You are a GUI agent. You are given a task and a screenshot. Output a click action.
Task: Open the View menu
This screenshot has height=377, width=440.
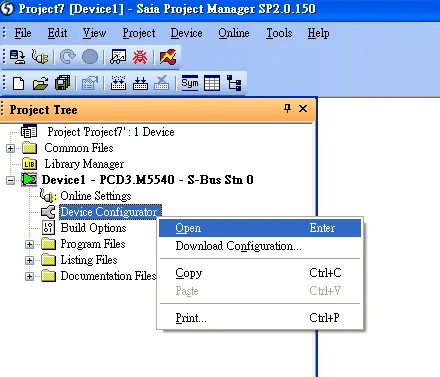coord(94,33)
